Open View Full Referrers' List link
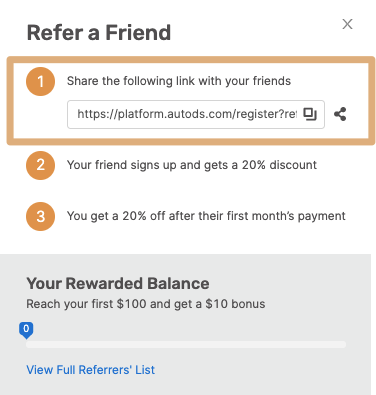 pyautogui.click(x=91, y=370)
